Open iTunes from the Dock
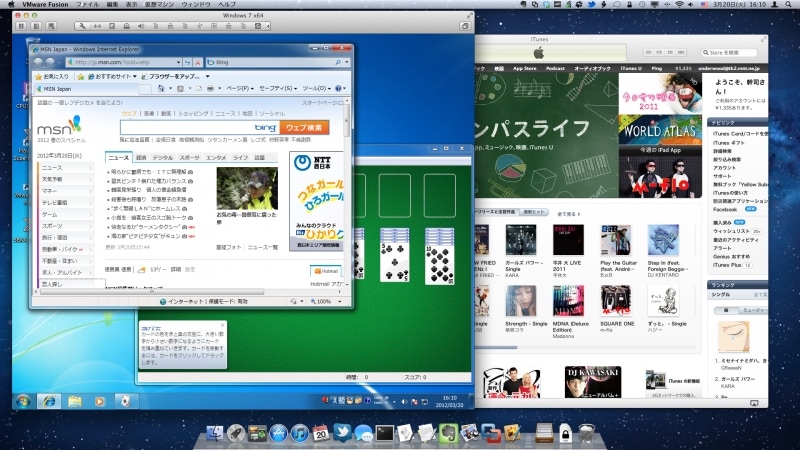 coord(299,433)
